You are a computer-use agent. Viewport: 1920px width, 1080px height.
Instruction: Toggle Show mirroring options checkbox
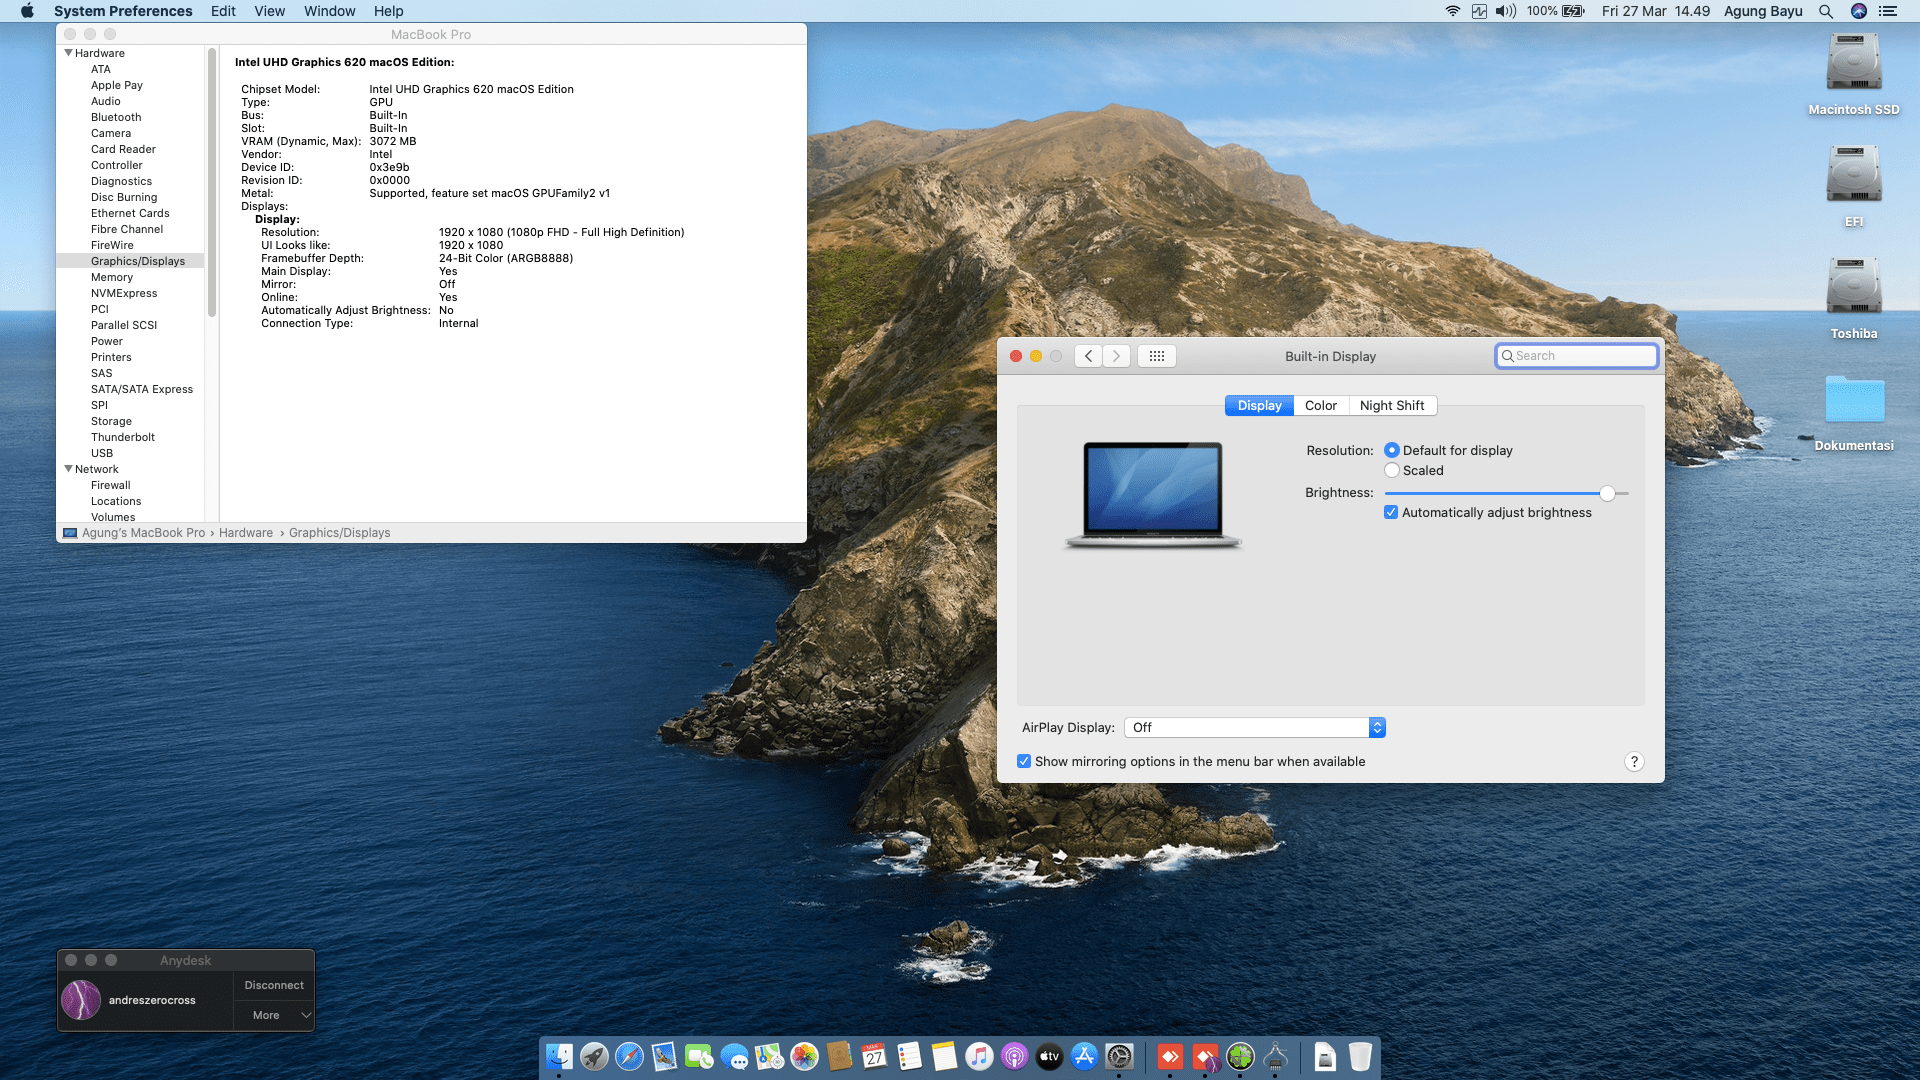[x=1024, y=762]
